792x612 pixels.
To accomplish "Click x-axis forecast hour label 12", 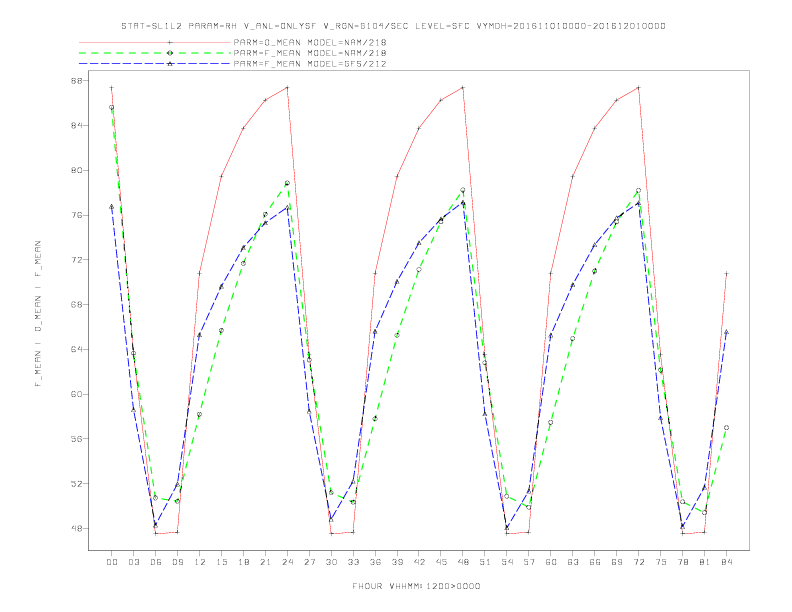I will pyautogui.click(x=200, y=562).
